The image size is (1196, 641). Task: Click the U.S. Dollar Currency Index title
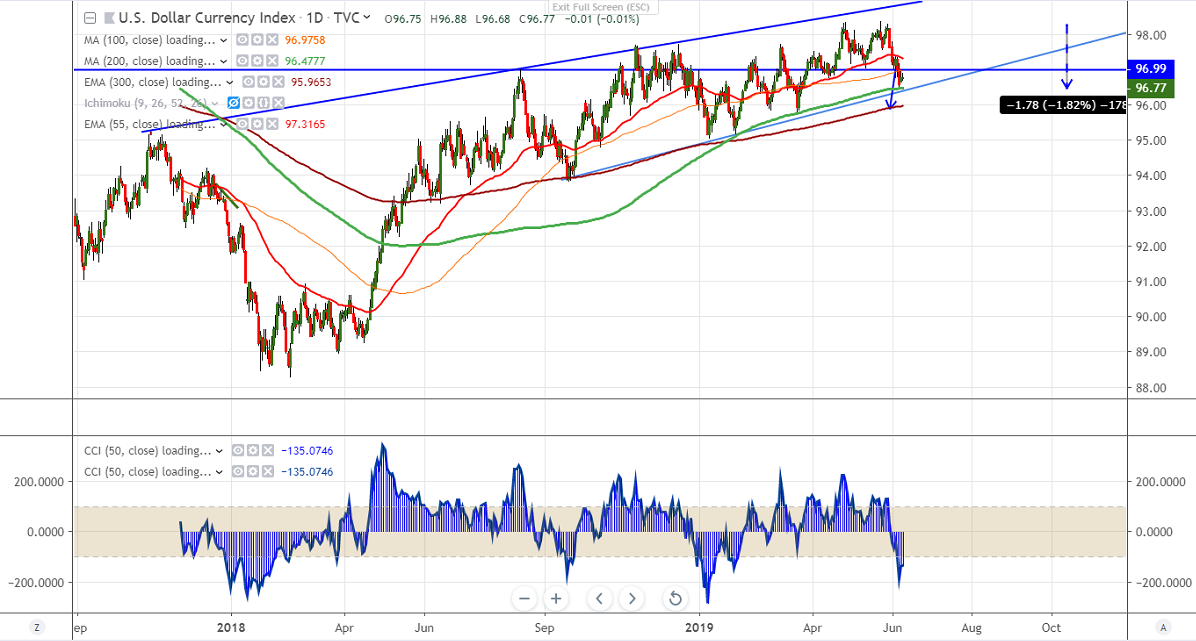(x=207, y=18)
